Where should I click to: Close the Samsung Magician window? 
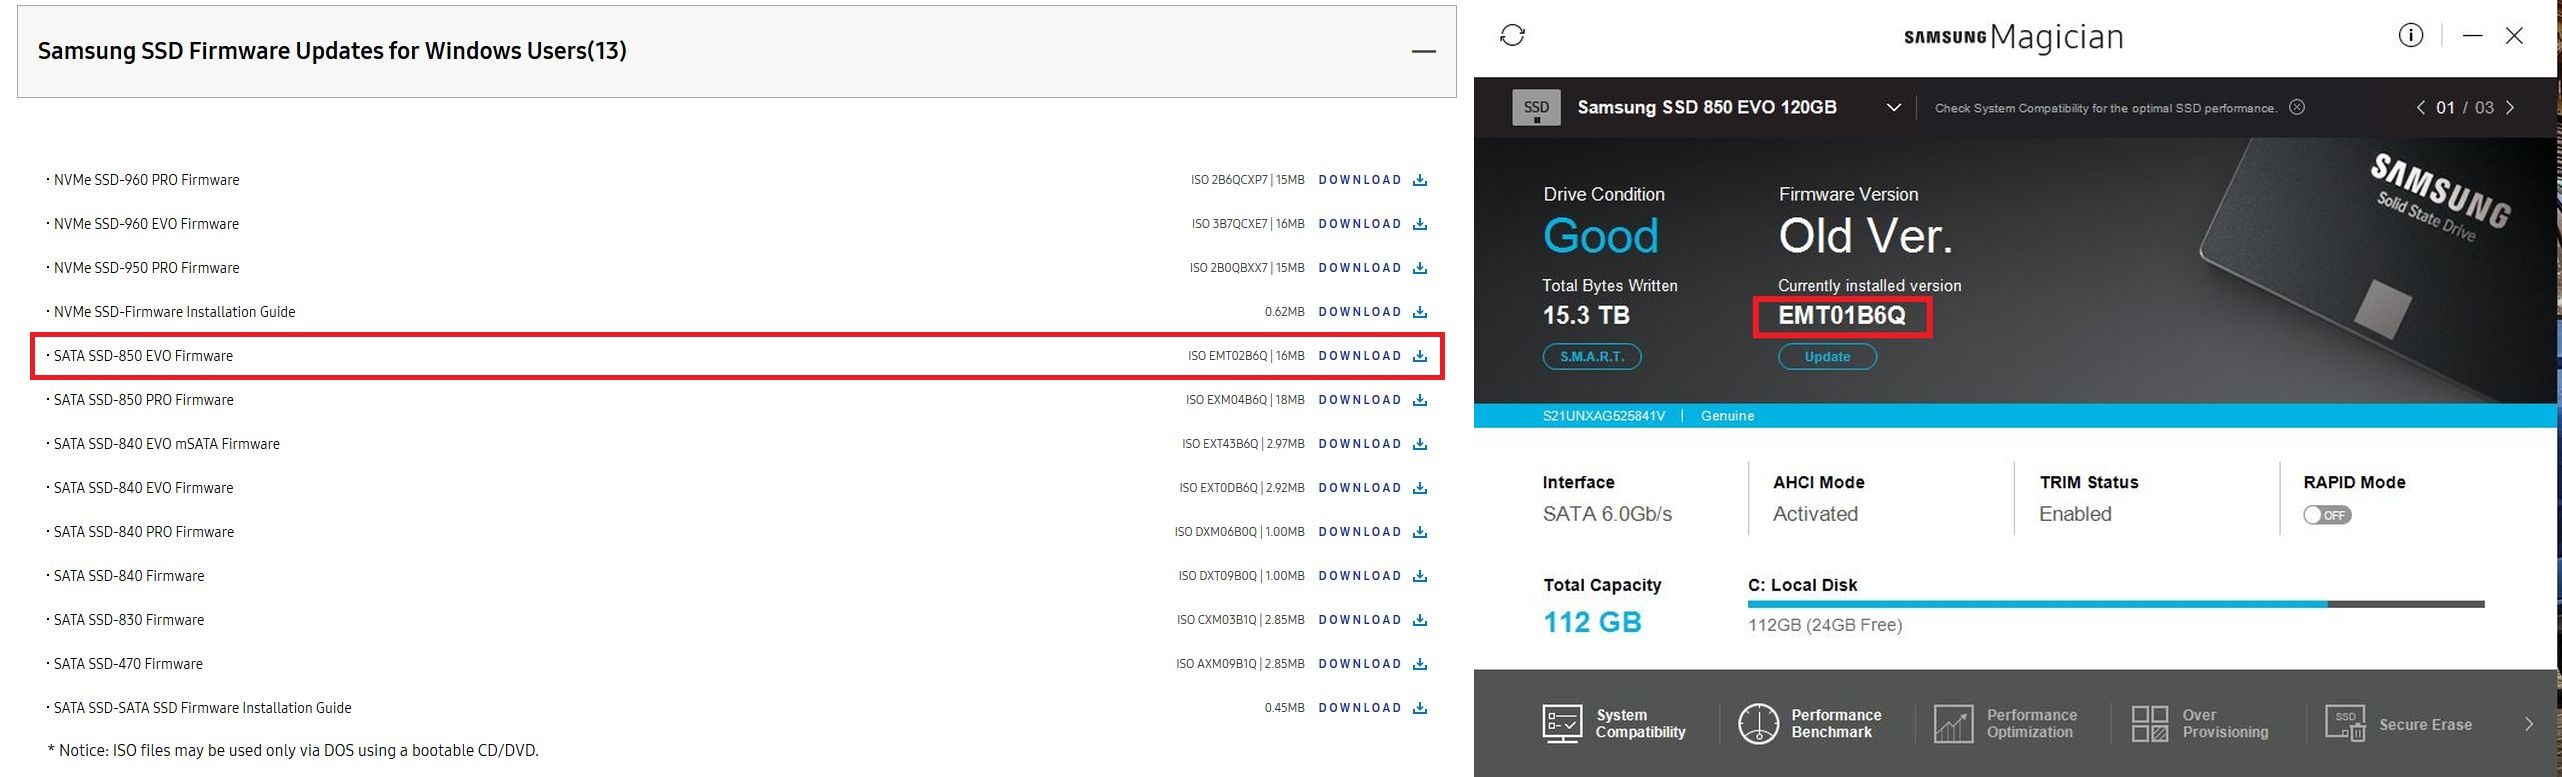[2514, 36]
